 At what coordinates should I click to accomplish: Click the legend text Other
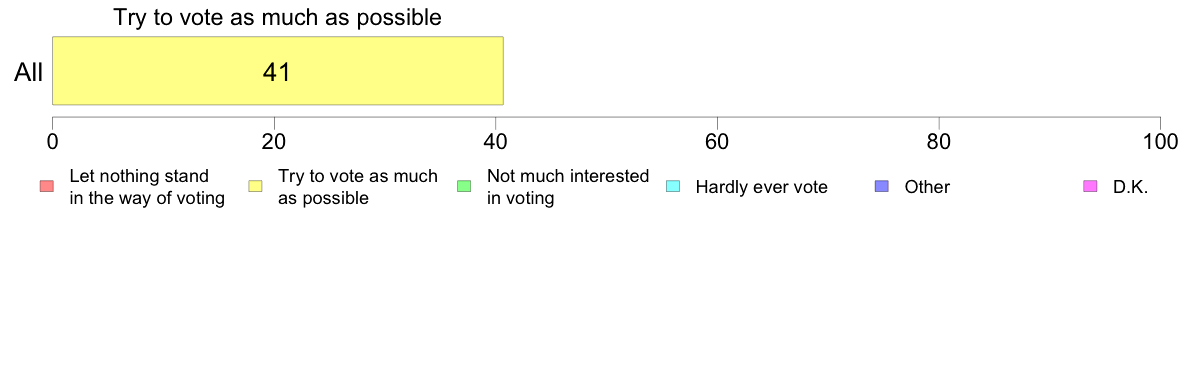pyautogui.click(x=927, y=187)
